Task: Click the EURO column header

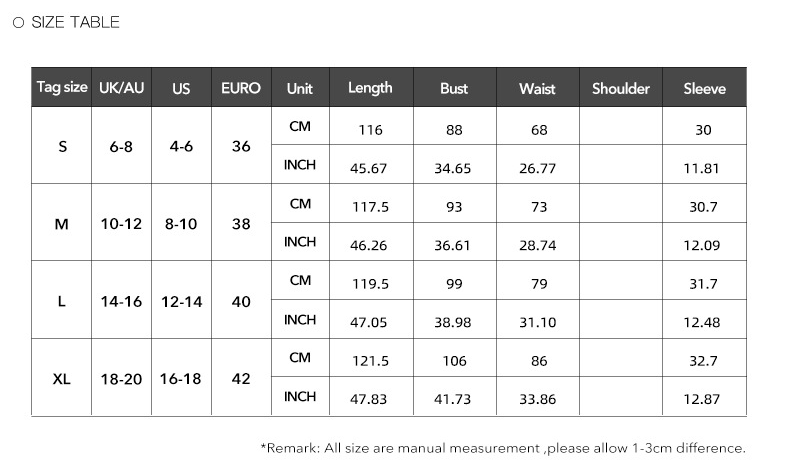Action: pos(241,88)
